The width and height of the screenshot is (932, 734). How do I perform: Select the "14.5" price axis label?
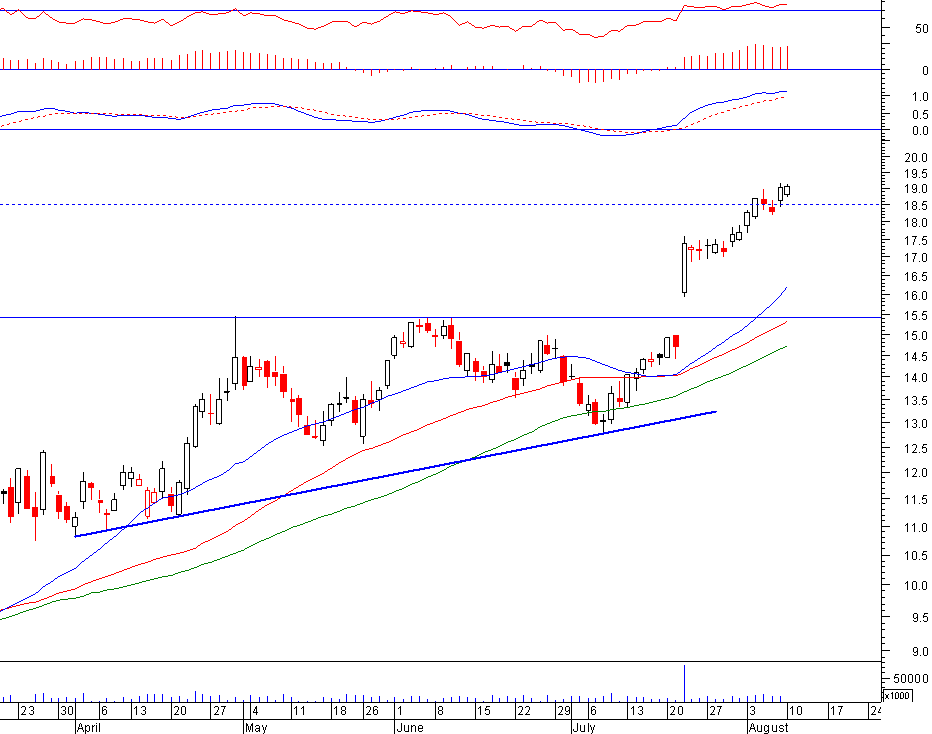pyautogui.click(x=915, y=357)
